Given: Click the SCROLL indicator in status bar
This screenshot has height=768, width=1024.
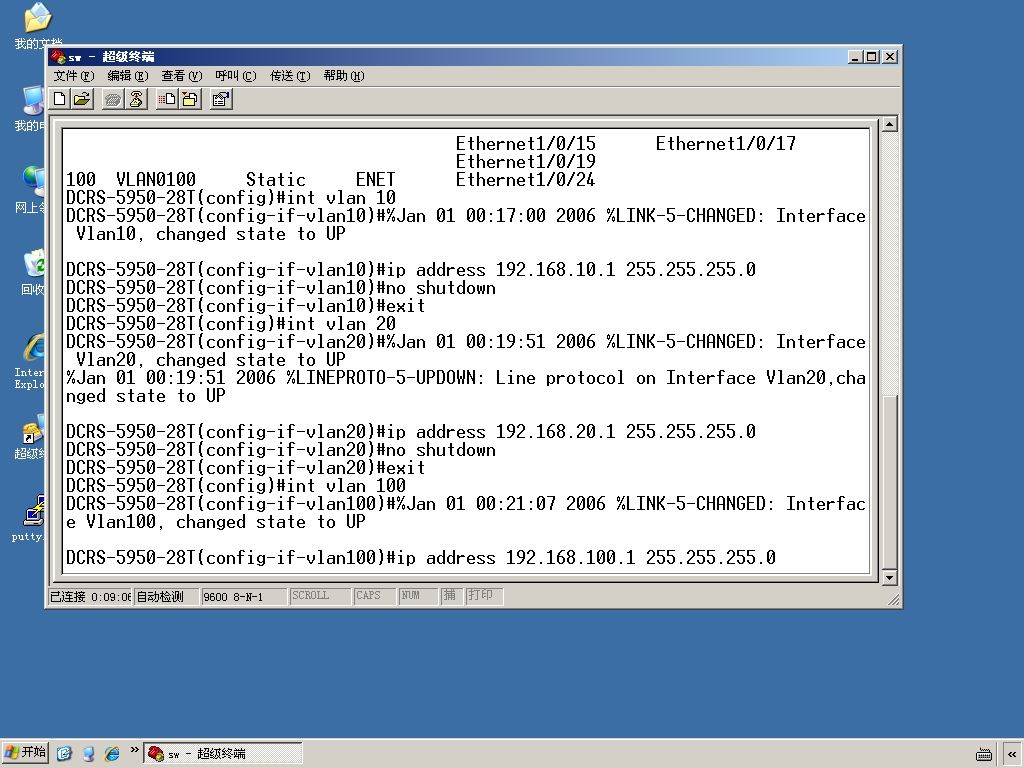Looking at the screenshot, I should pos(319,596).
